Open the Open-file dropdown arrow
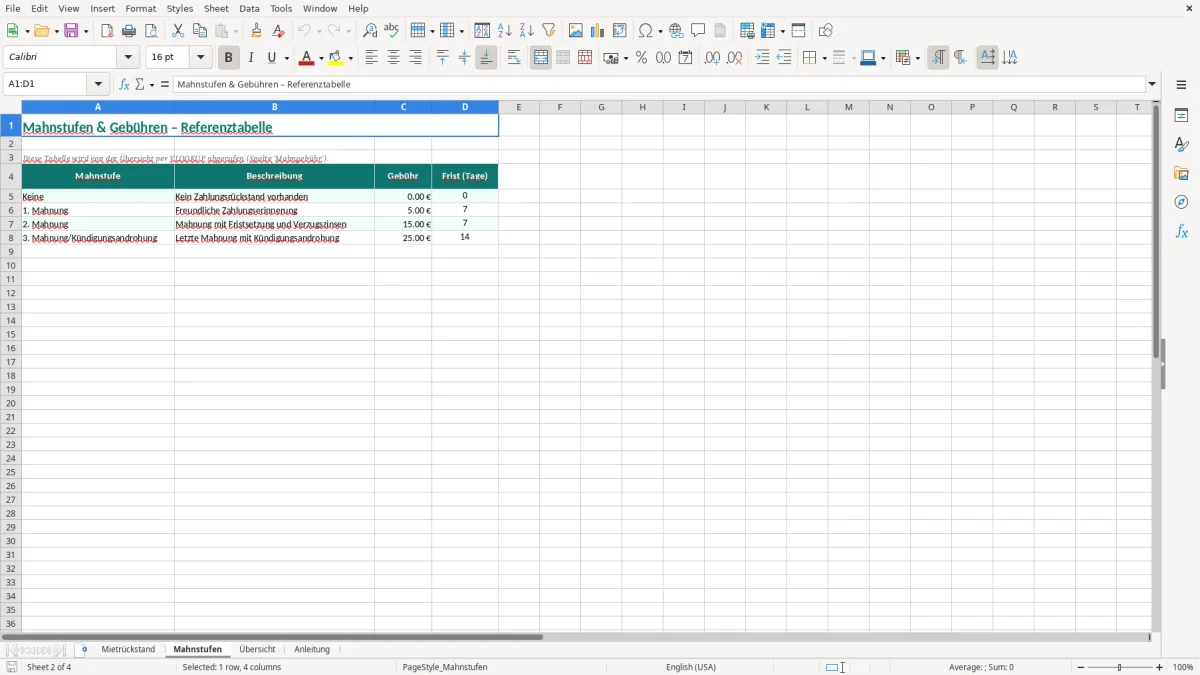The width and height of the screenshot is (1200, 675). tap(56, 31)
